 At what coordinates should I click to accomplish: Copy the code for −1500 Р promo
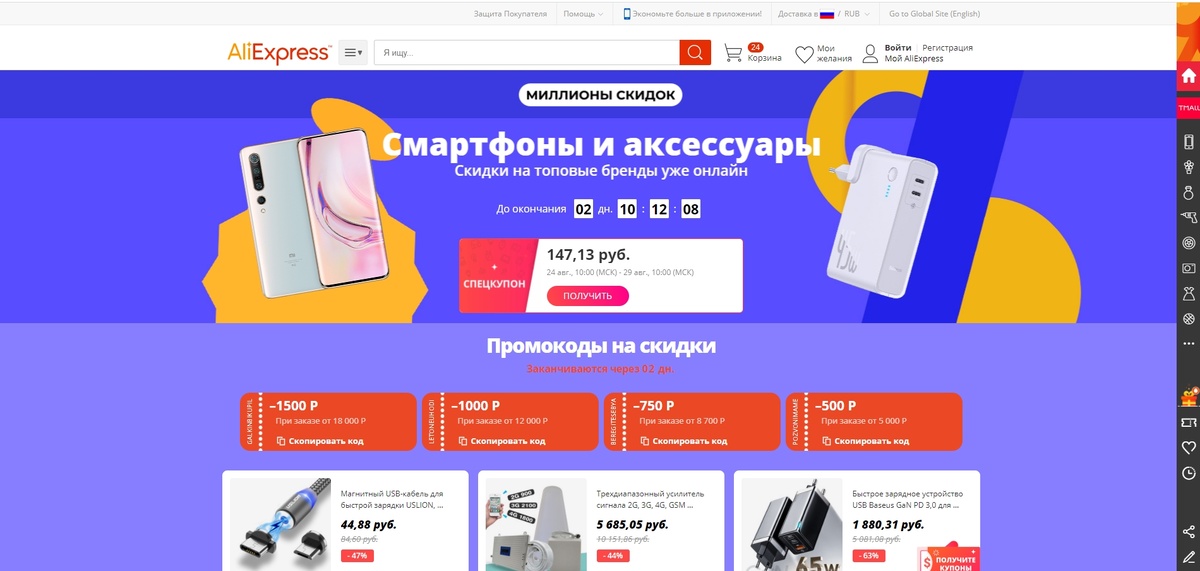(x=320, y=441)
